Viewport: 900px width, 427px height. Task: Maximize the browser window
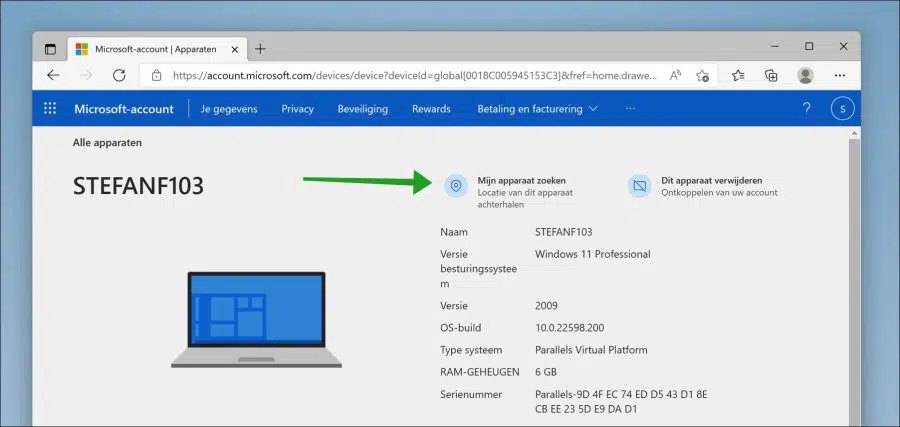point(809,46)
